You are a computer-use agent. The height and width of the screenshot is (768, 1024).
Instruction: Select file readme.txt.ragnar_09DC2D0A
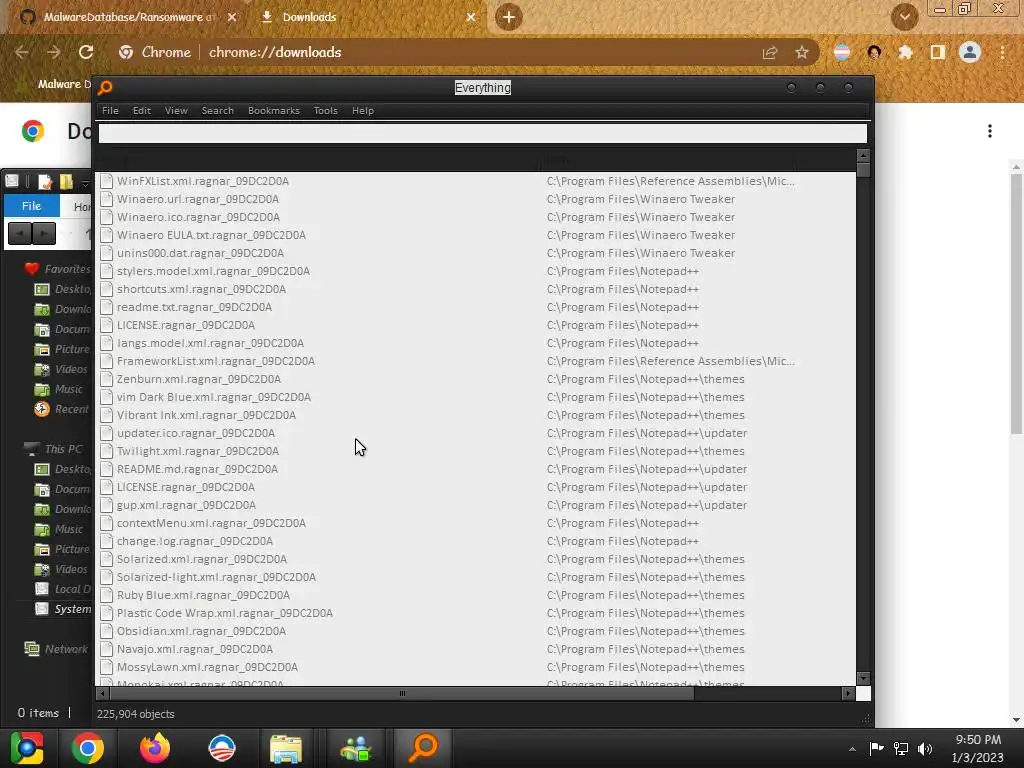194,307
